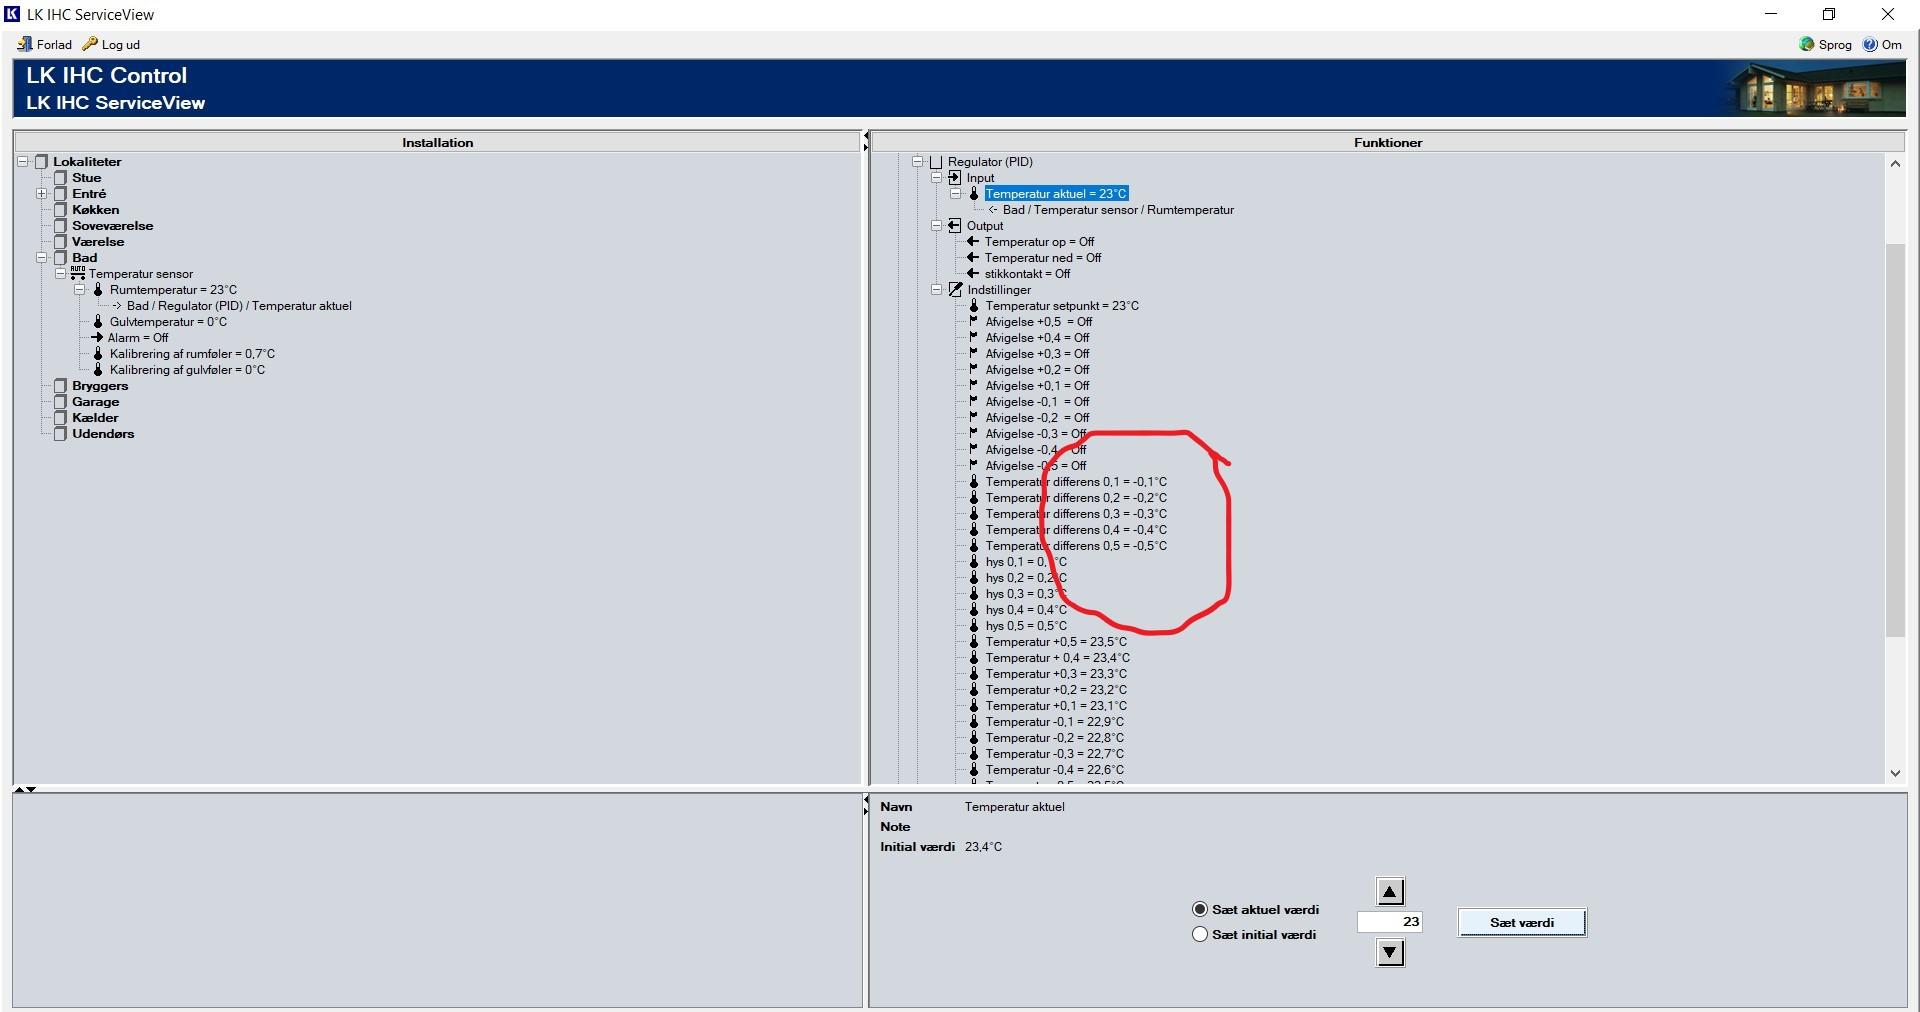The image size is (1920, 1012).
Task: Click the increase value up arrow button
Action: 1390,891
